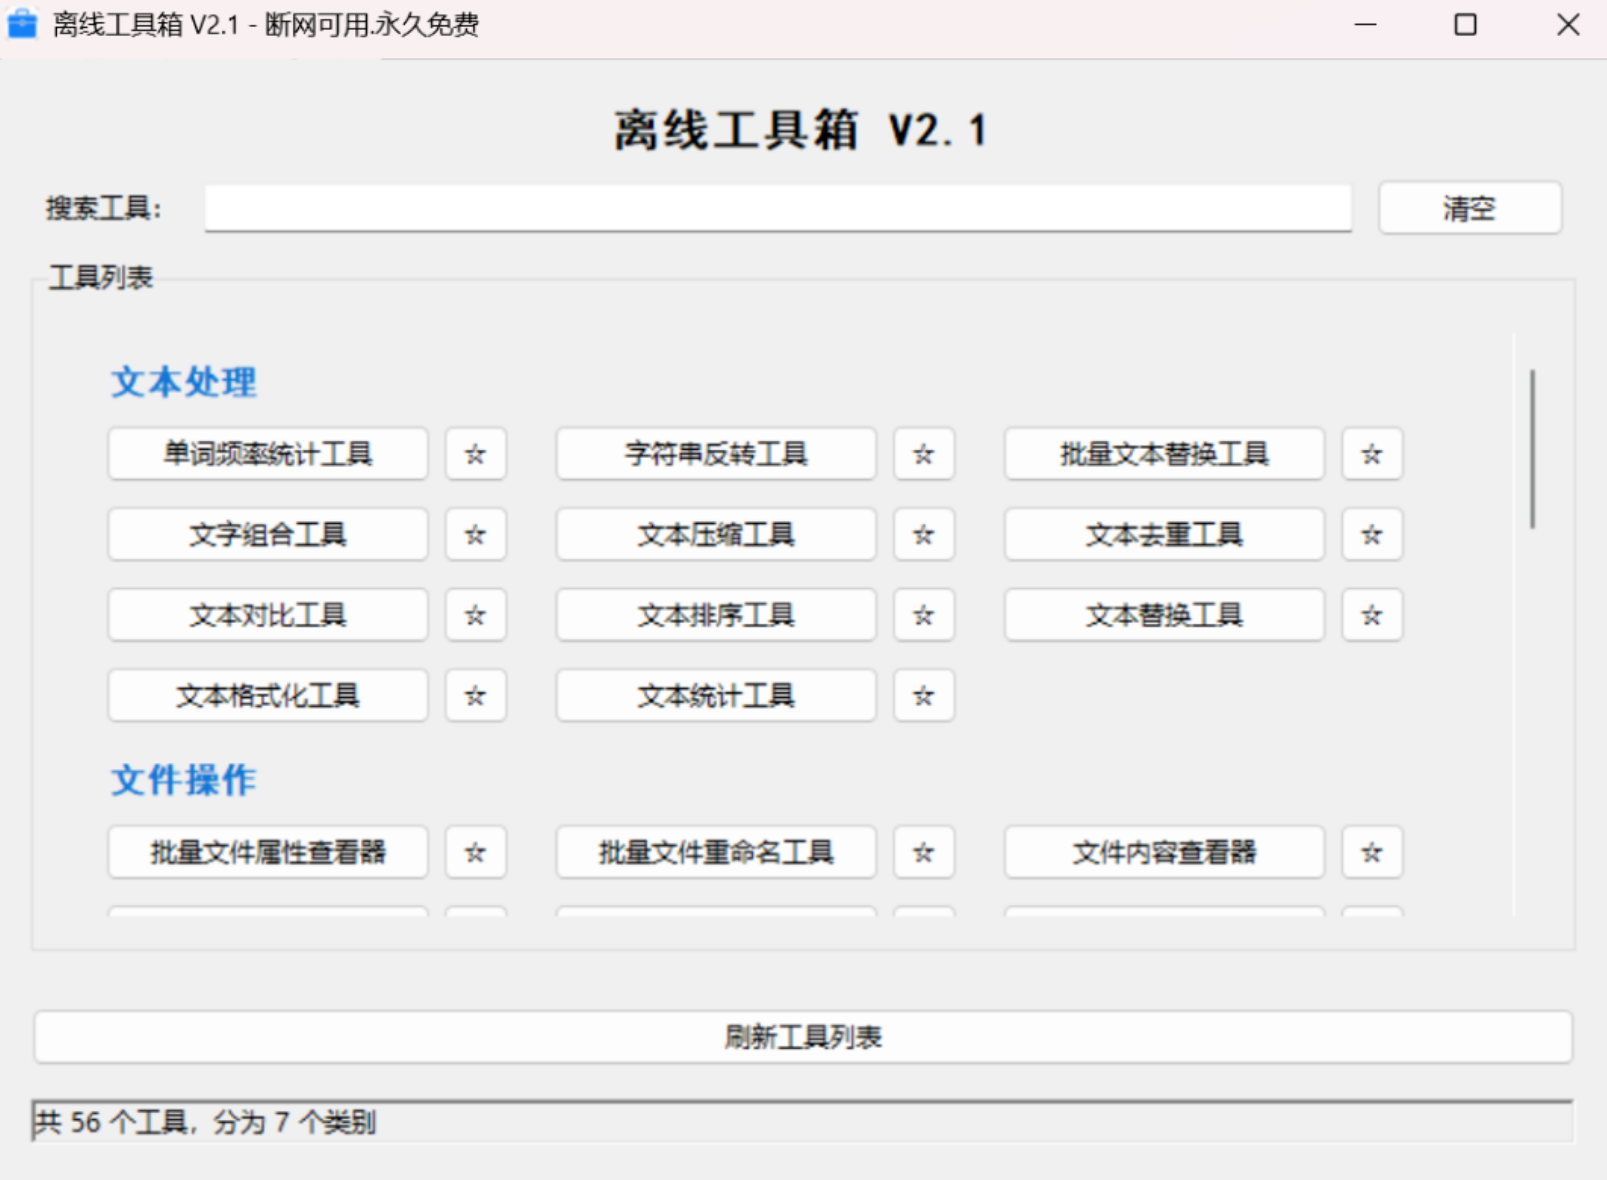Click inside the 搜索工具 search field
This screenshot has height=1180, width=1607.
pos(778,209)
